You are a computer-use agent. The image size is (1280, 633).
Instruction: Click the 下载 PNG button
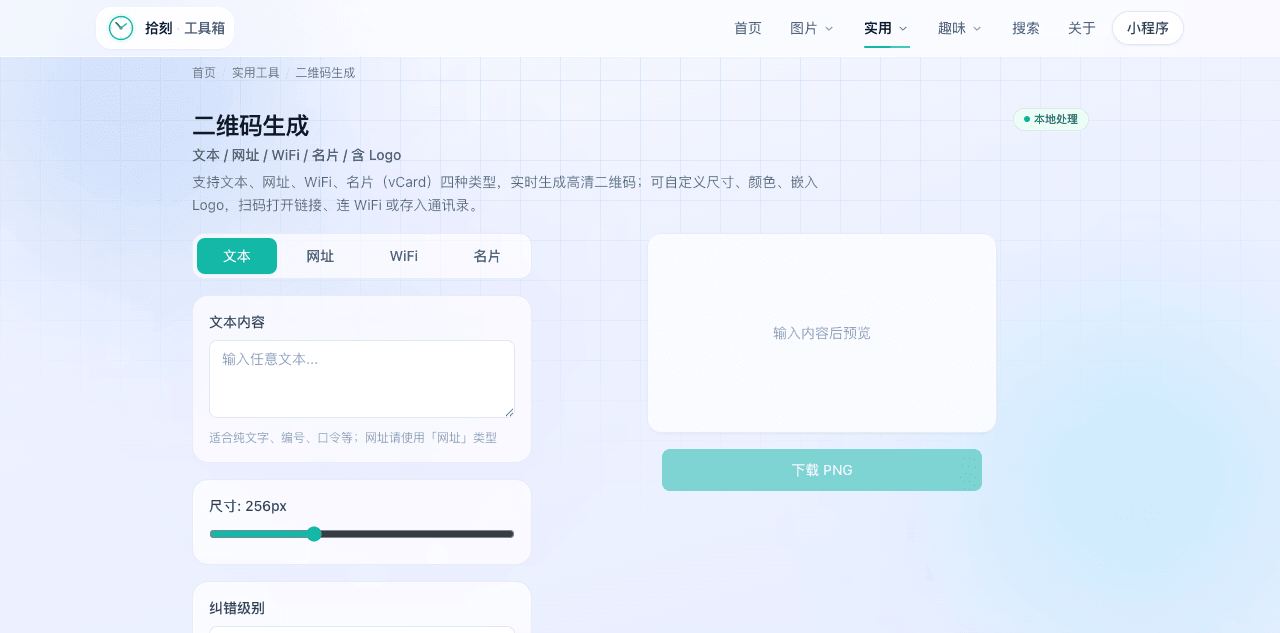click(x=822, y=470)
